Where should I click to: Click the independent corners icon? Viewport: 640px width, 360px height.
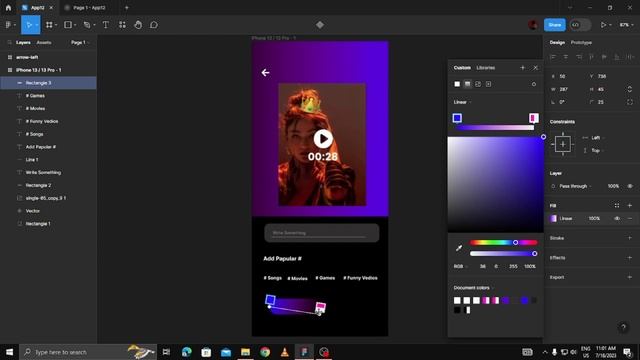pos(630,102)
